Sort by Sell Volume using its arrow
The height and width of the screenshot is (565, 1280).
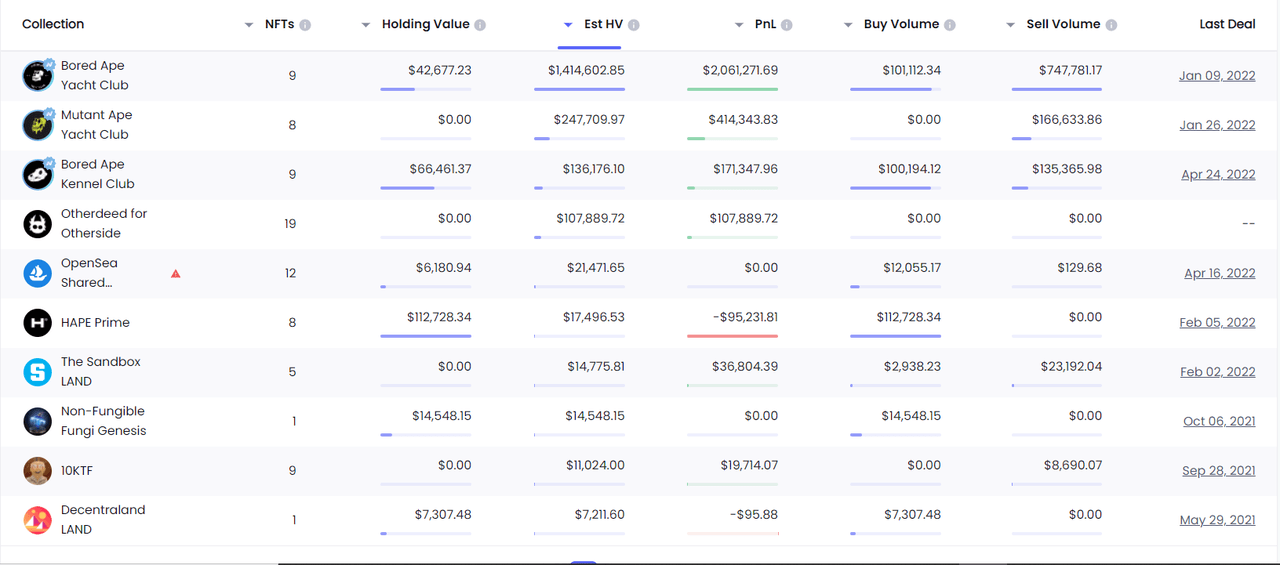coord(1010,25)
